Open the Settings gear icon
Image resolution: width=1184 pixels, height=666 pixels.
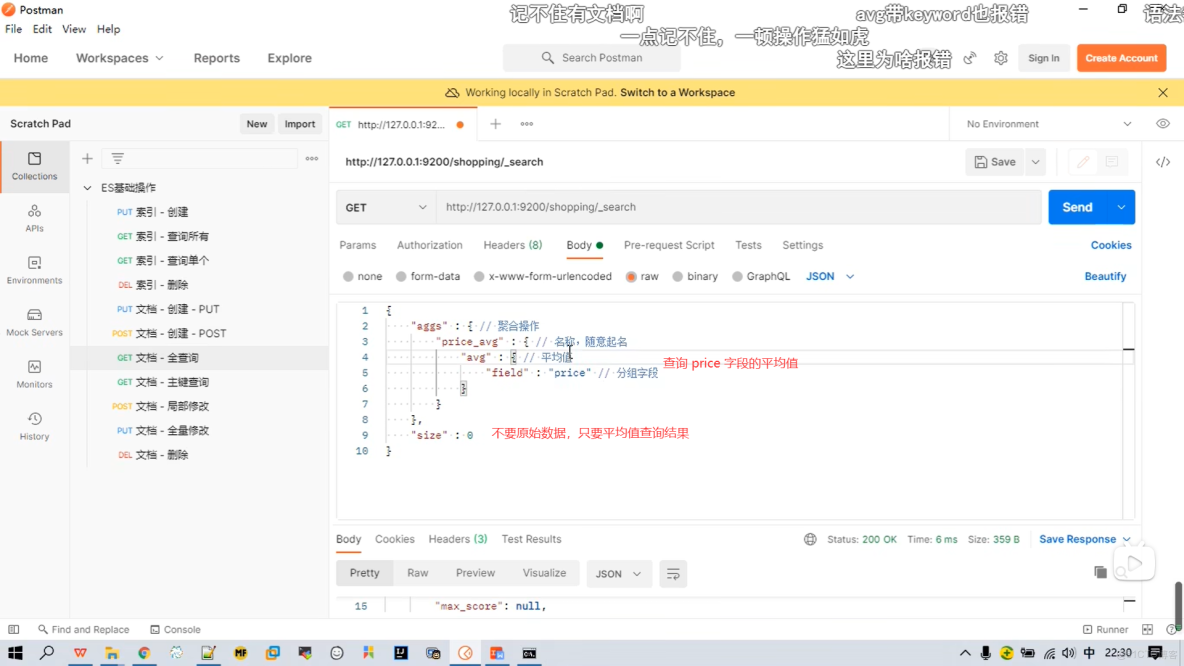(1000, 58)
